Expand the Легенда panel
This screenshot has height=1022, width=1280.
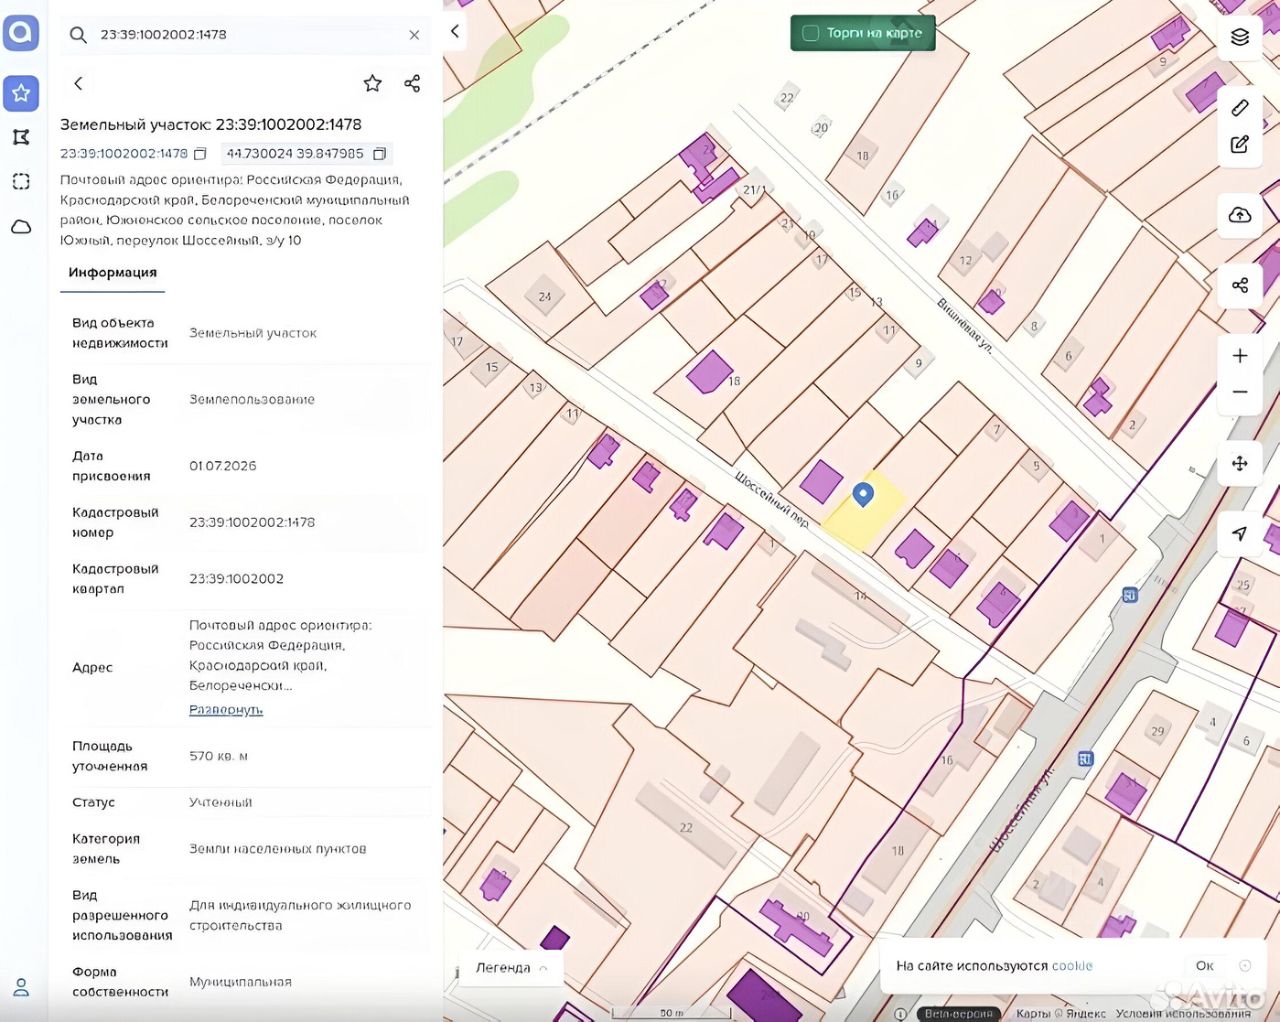[511, 968]
